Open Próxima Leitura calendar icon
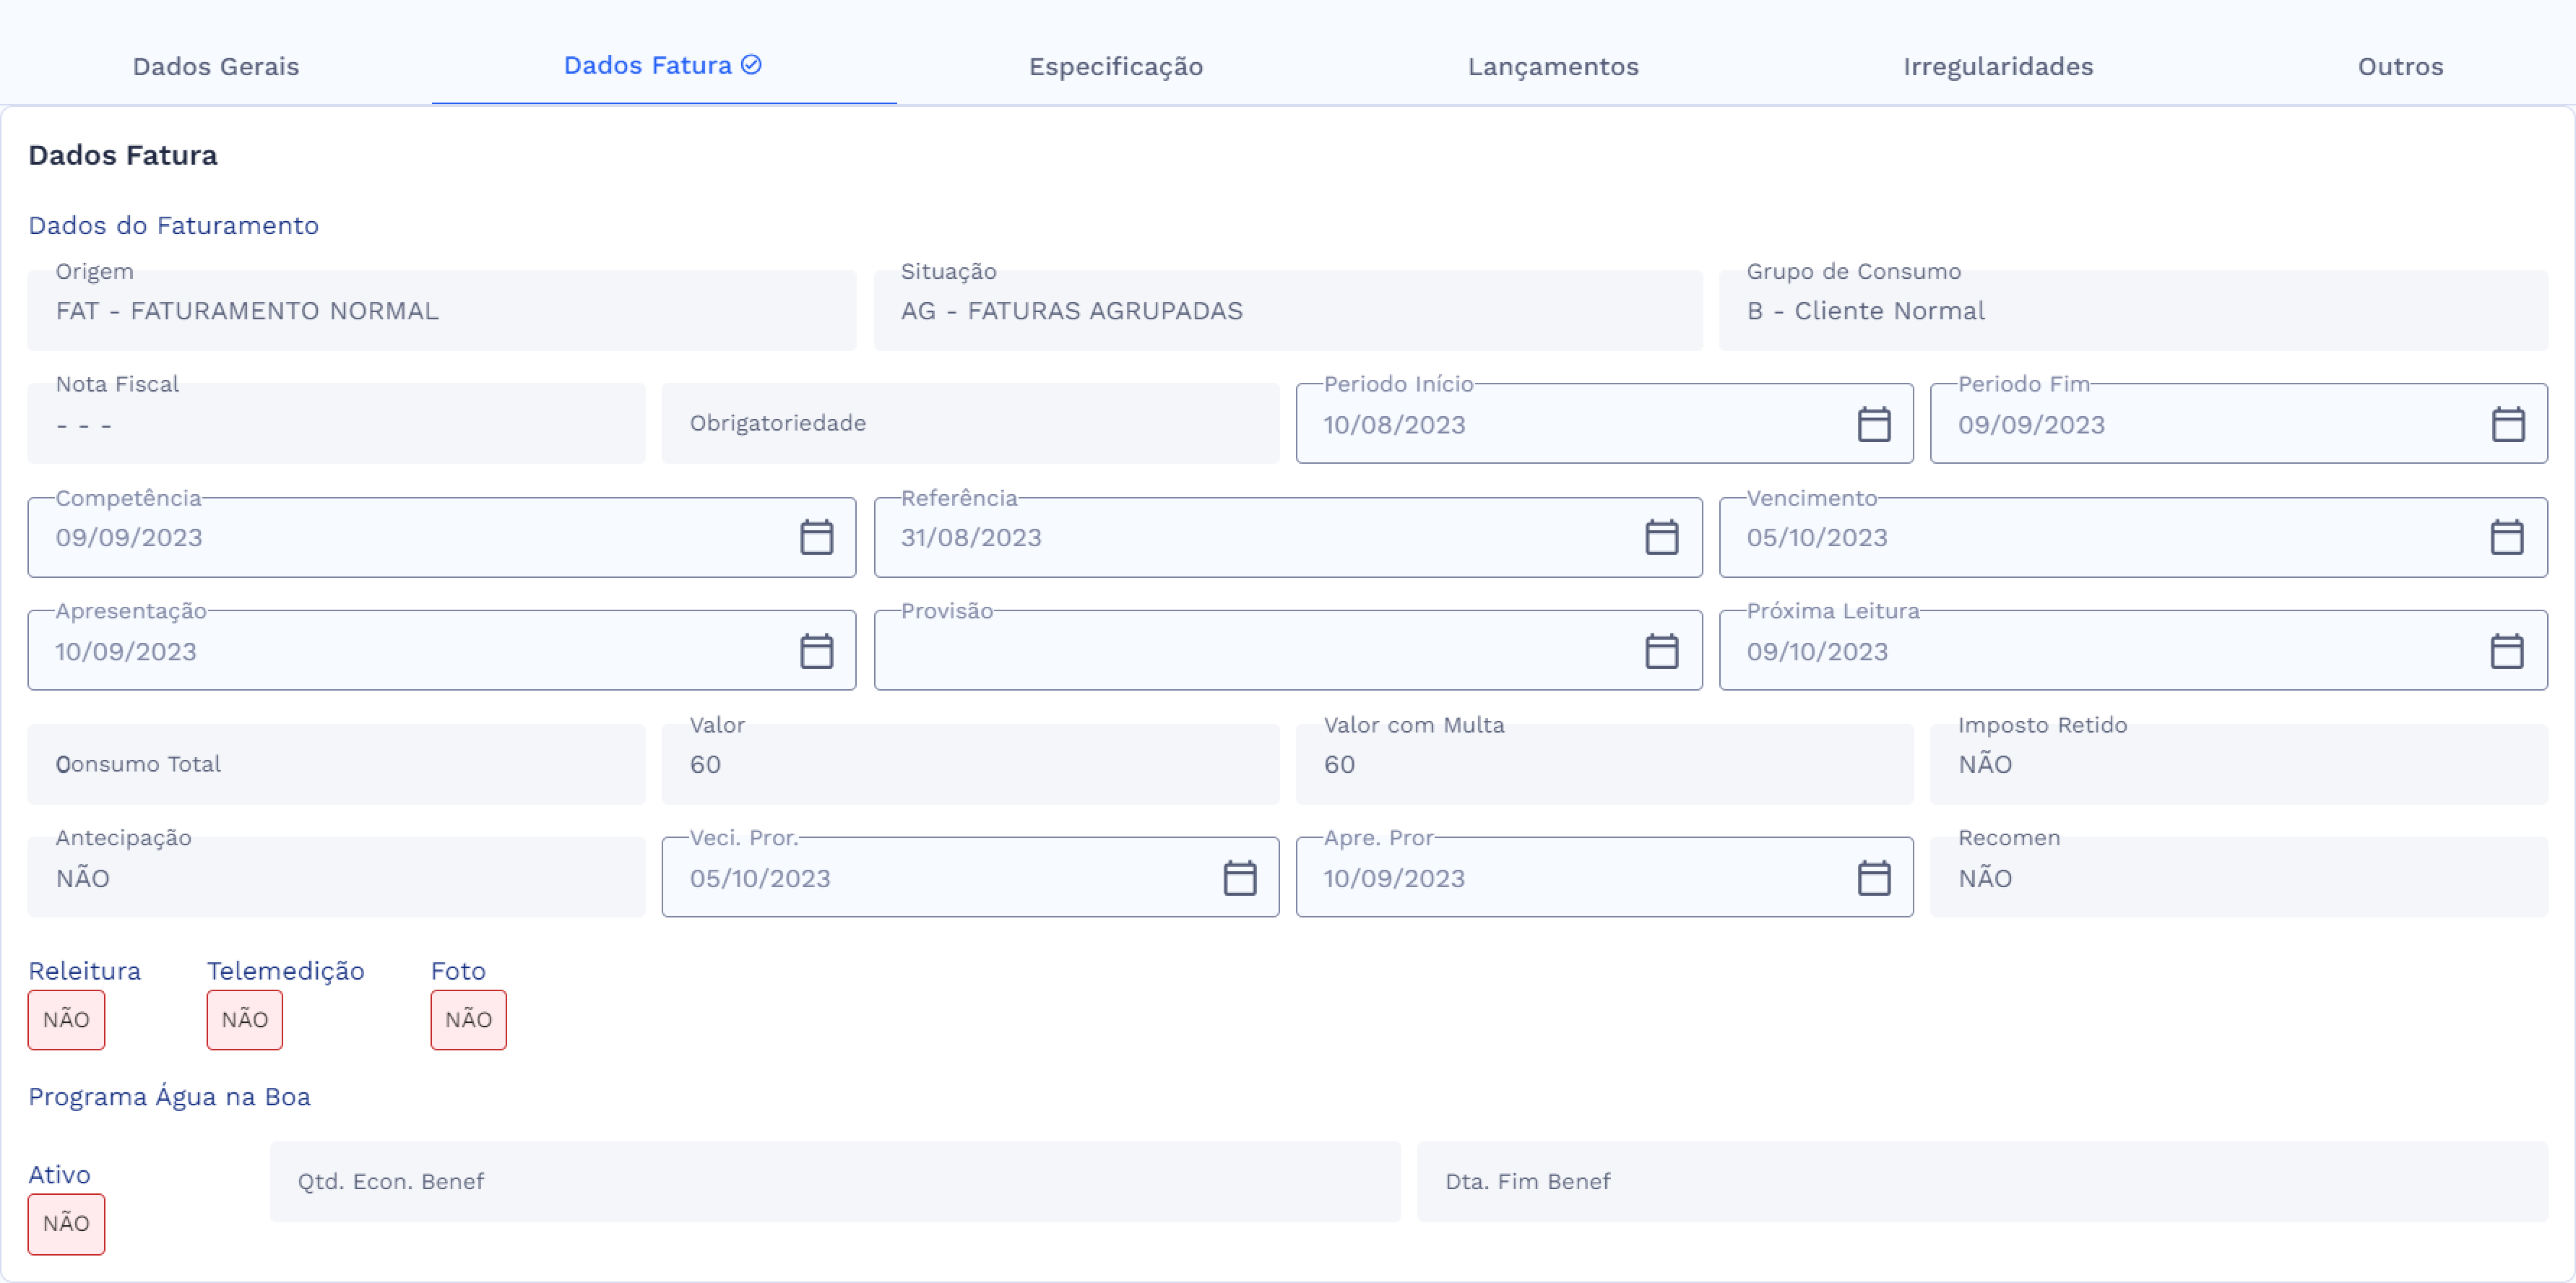Viewport: 2576px width, 1283px height. [2506, 651]
